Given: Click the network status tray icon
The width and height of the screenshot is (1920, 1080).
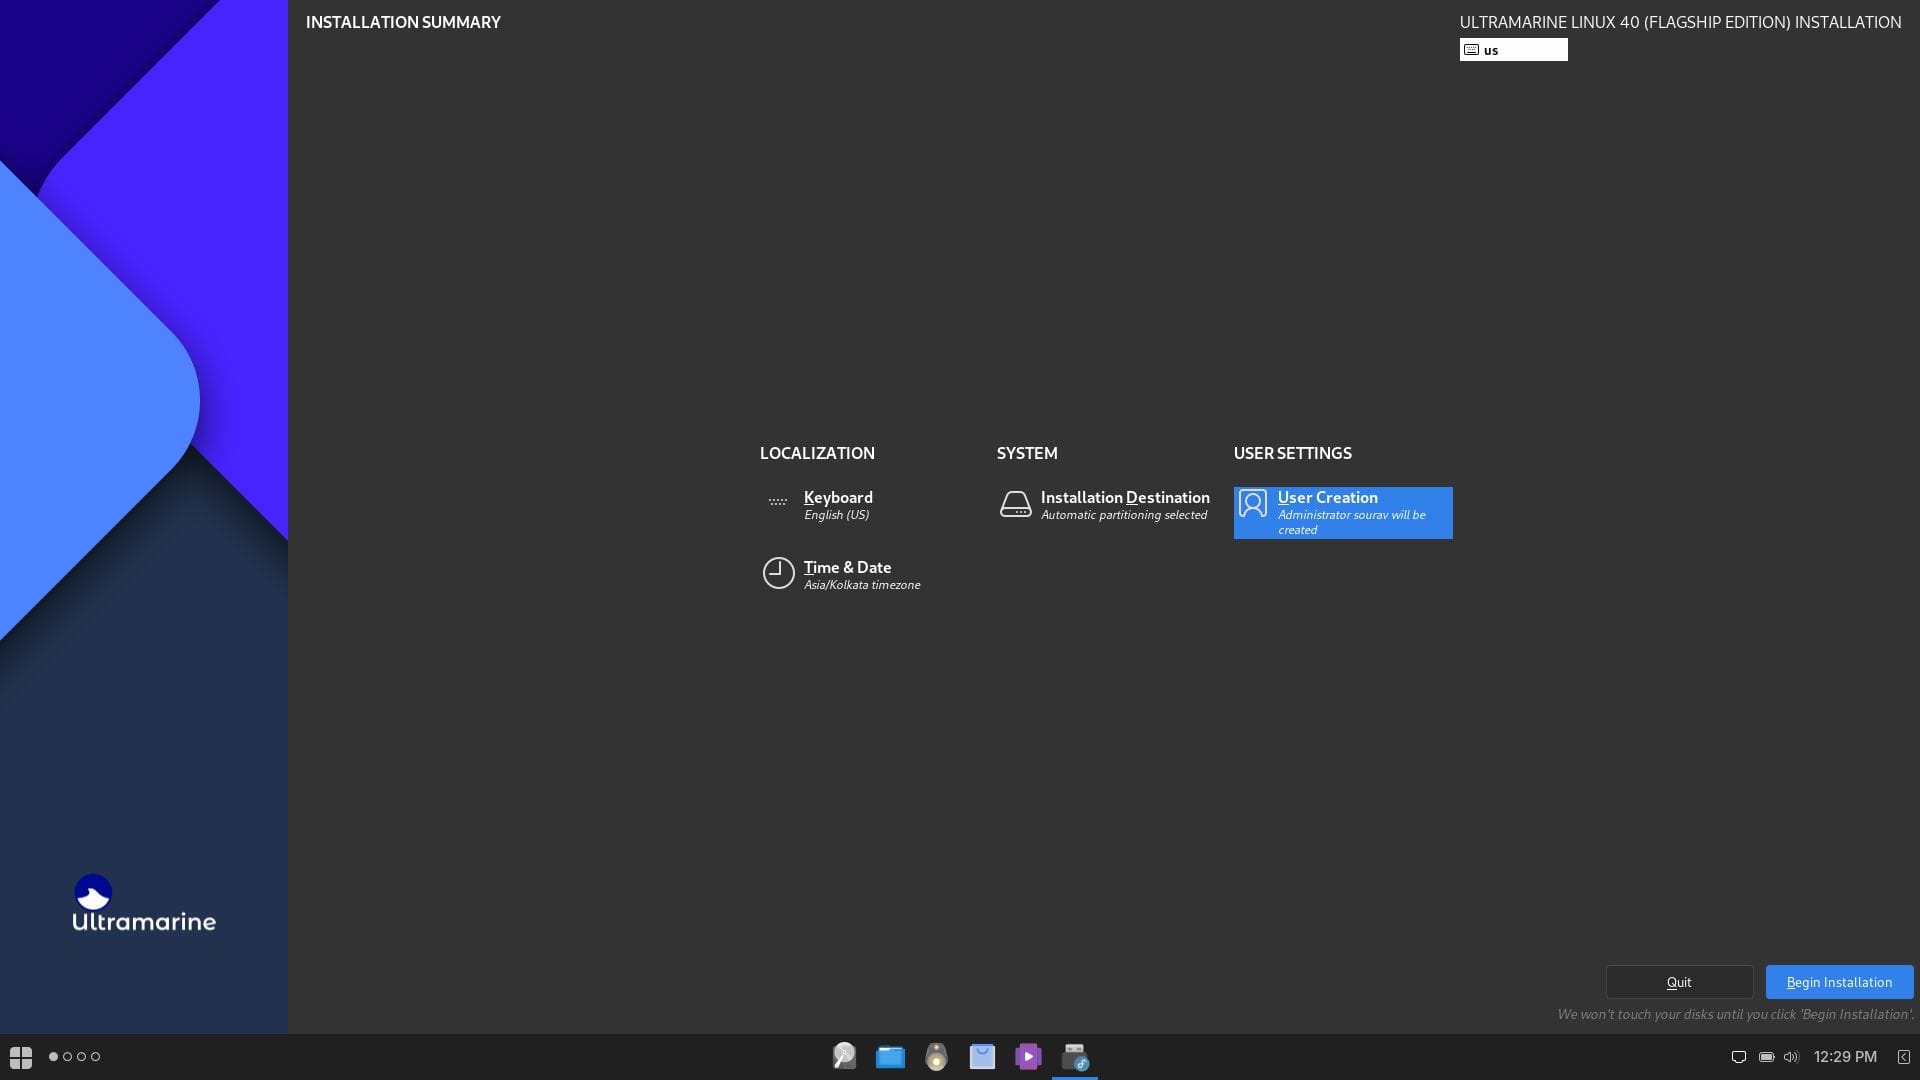Looking at the screenshot, I should click(1738, 1056).
